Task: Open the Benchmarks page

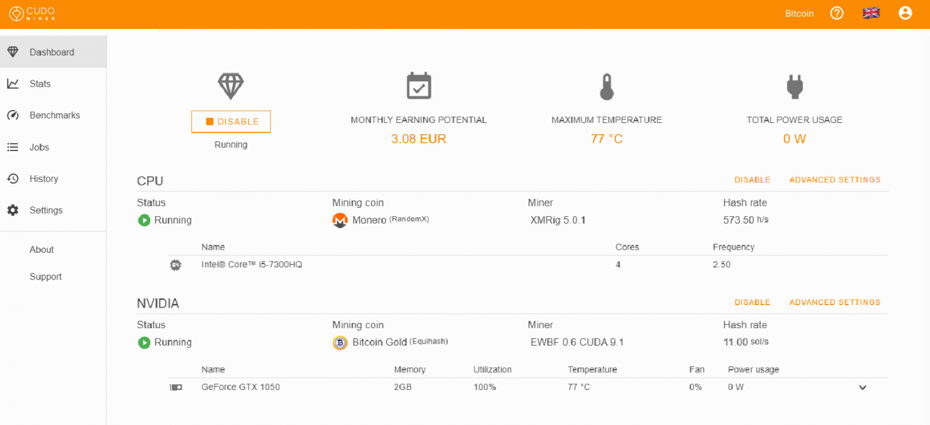Action: [53, 115]
